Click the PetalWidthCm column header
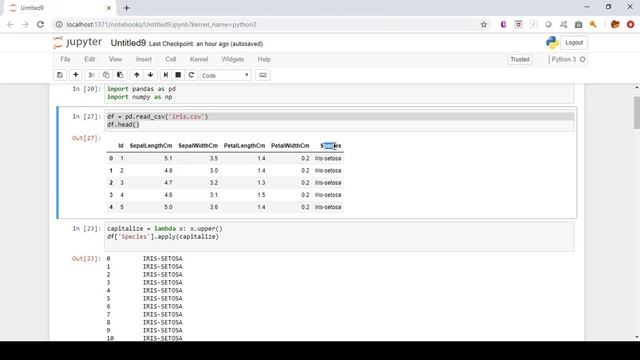Image resolution: width=640 pixels, height=360 pixels. [290, 146]
